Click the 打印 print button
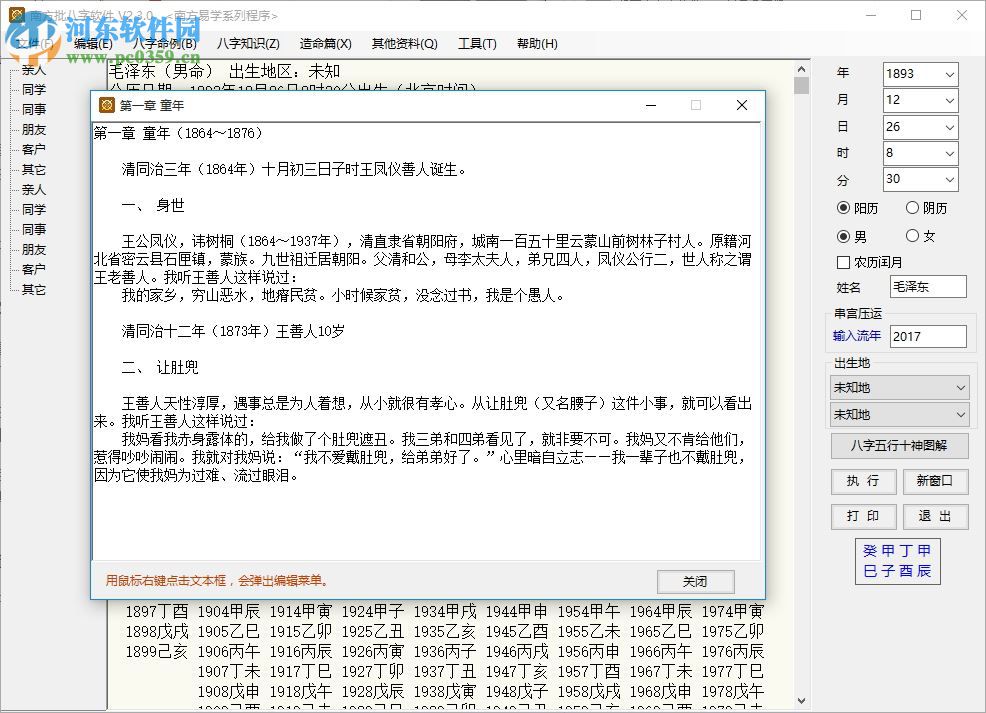Screen dimensions: 986x713 click(863, 517)
